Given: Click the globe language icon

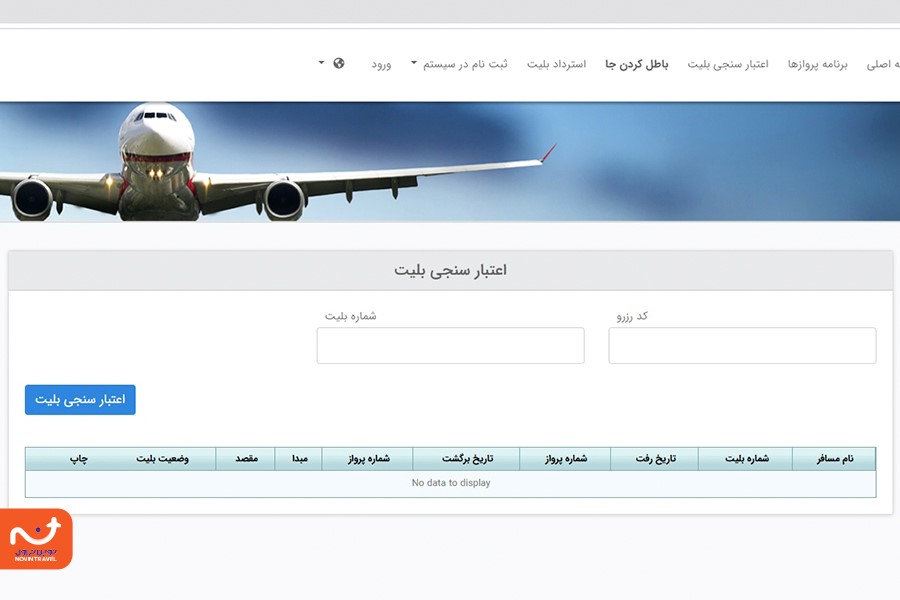Looking at the screenshot, I should 338,62.
